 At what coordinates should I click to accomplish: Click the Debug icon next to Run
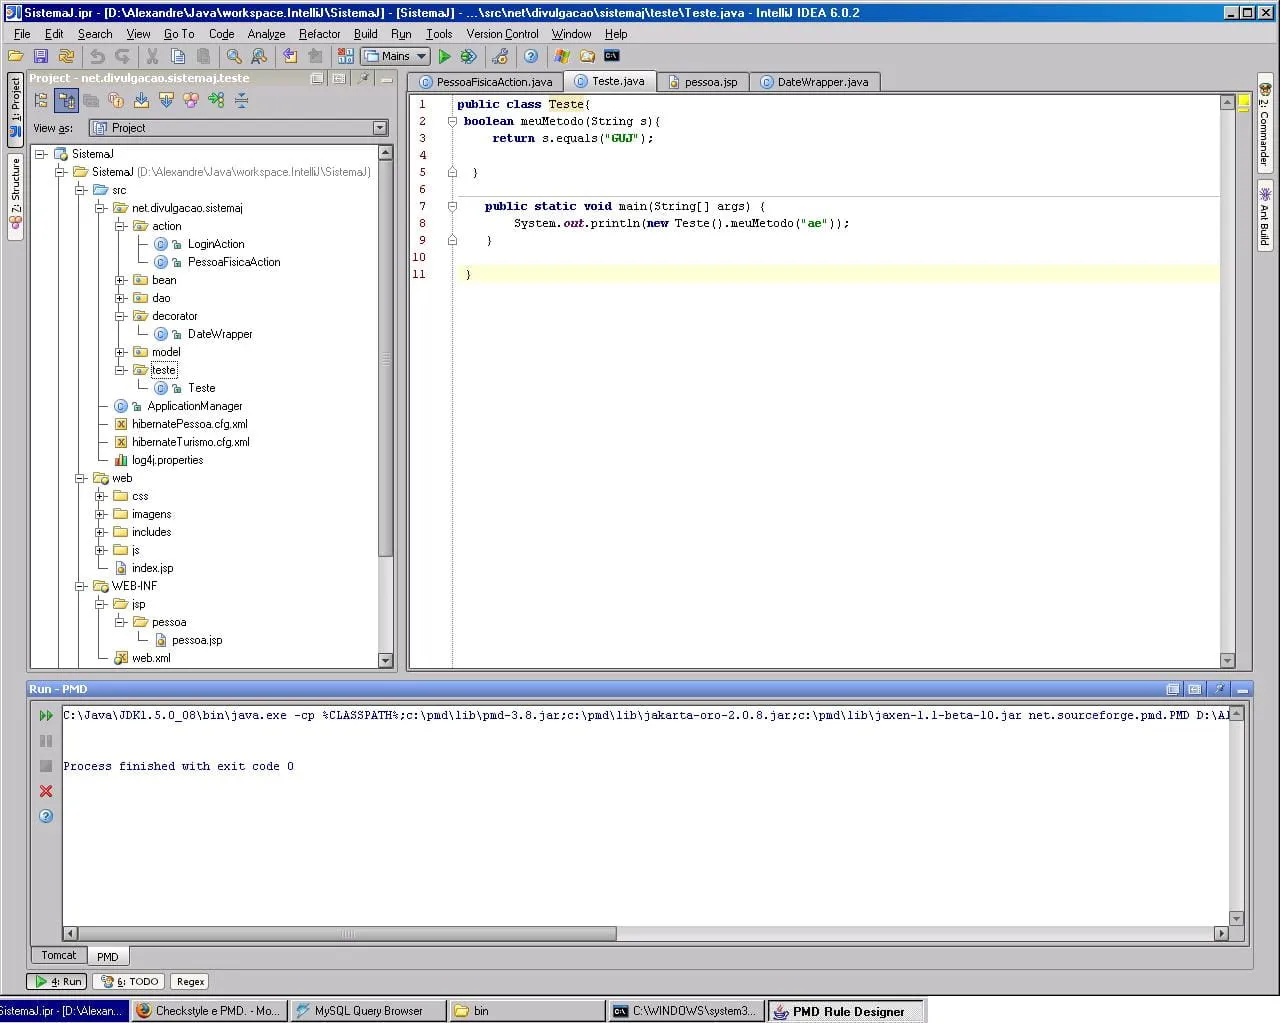coord(468,57)
